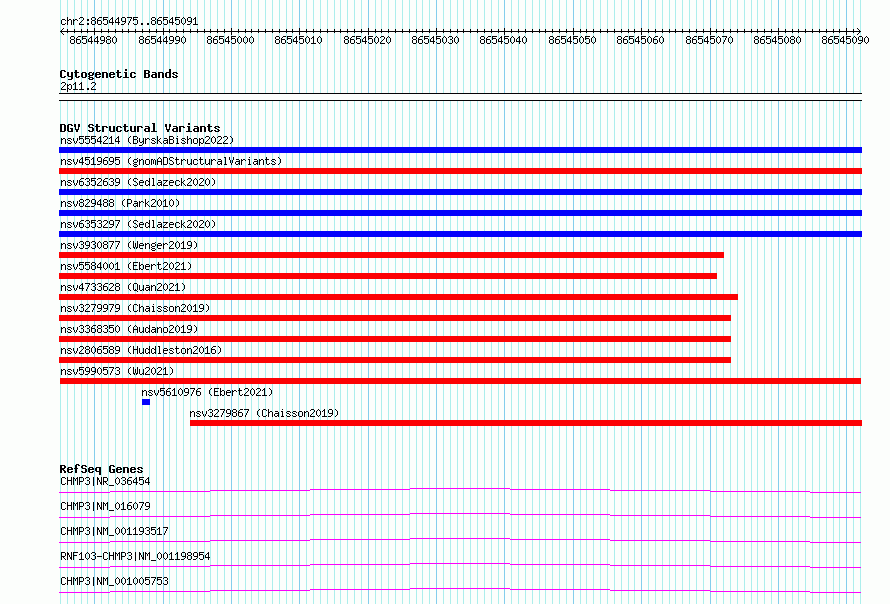Viewport: 890px width, 604px height.
Task: Open the CHMP3|NM_001005753 transcript label
Action: (x=114, y=581)
